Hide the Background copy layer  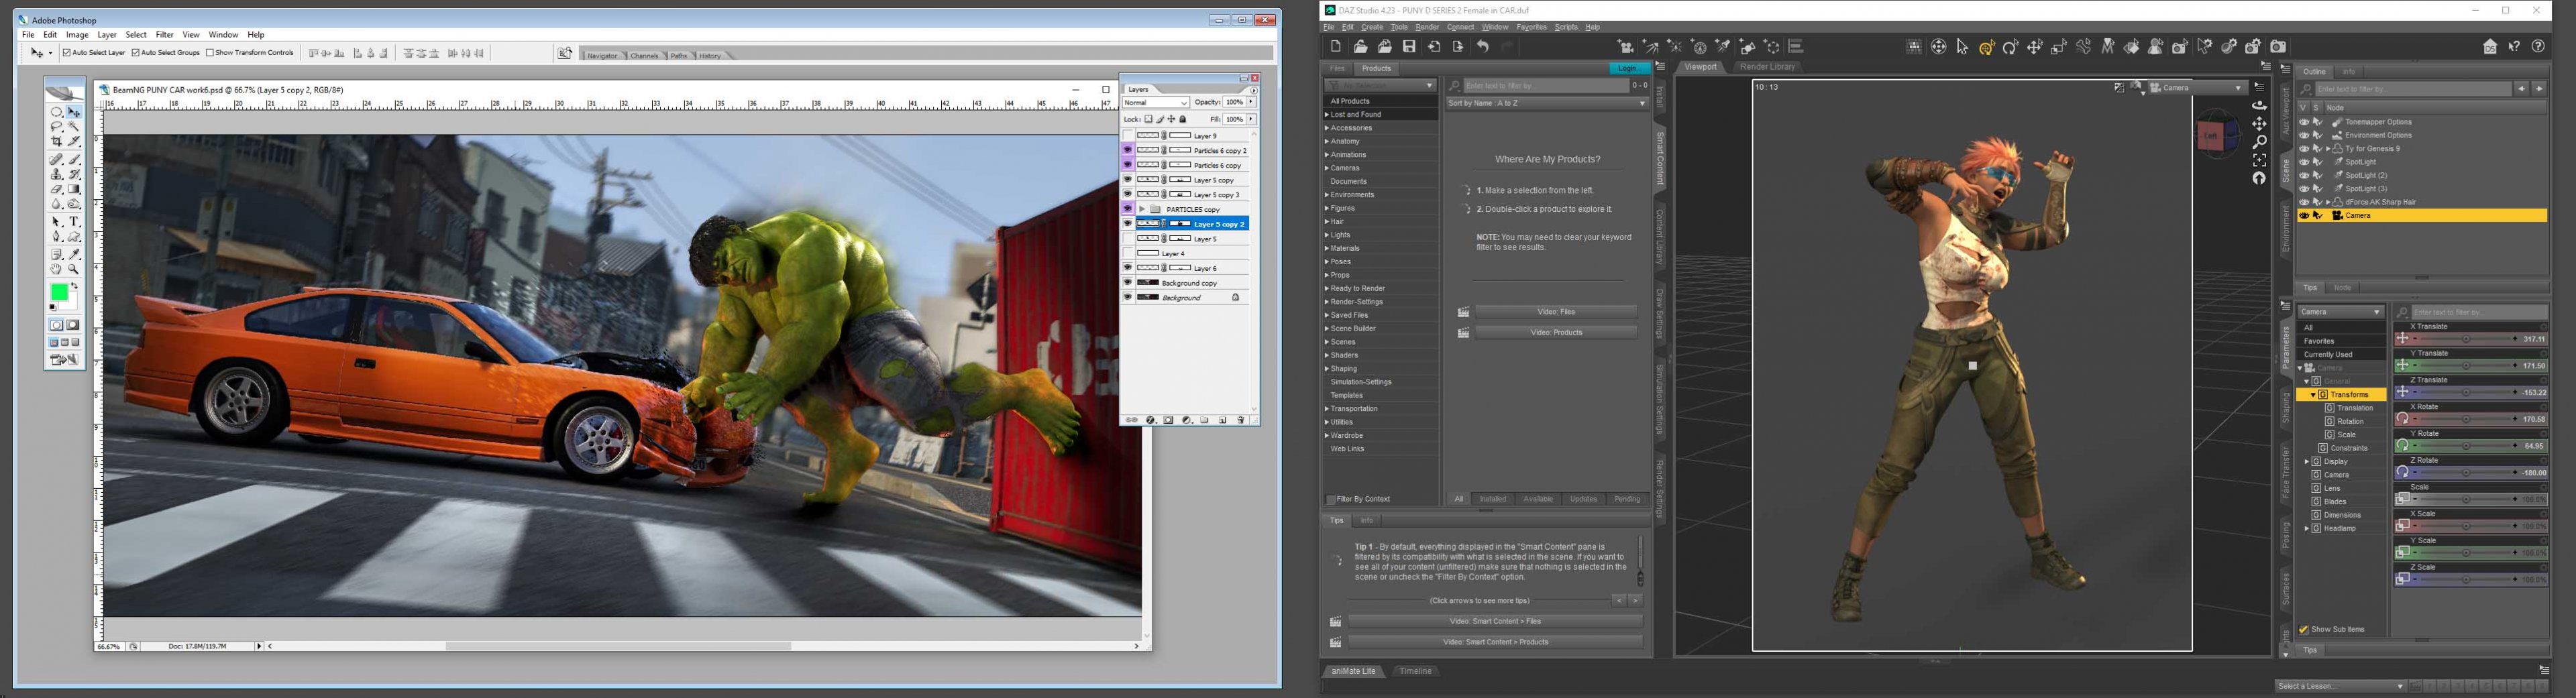[x=1128, y=283]
